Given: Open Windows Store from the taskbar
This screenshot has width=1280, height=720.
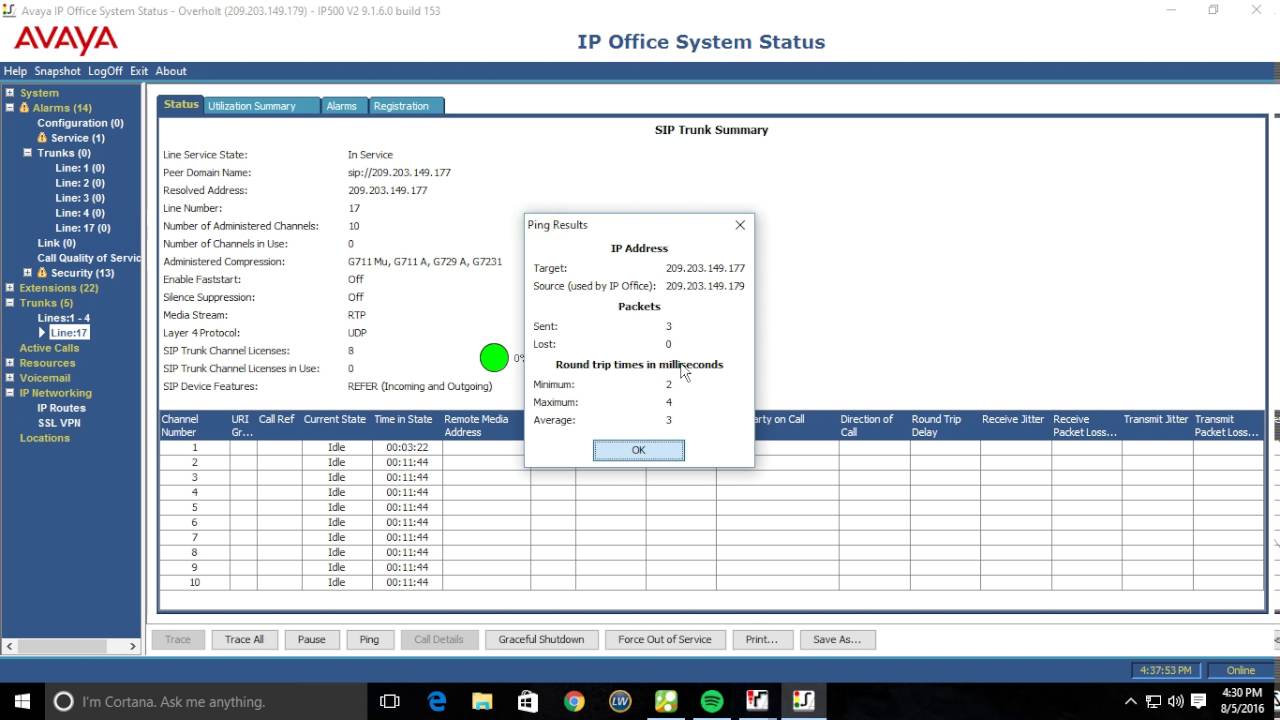Looking at the screenshot, I should [528, 701].
